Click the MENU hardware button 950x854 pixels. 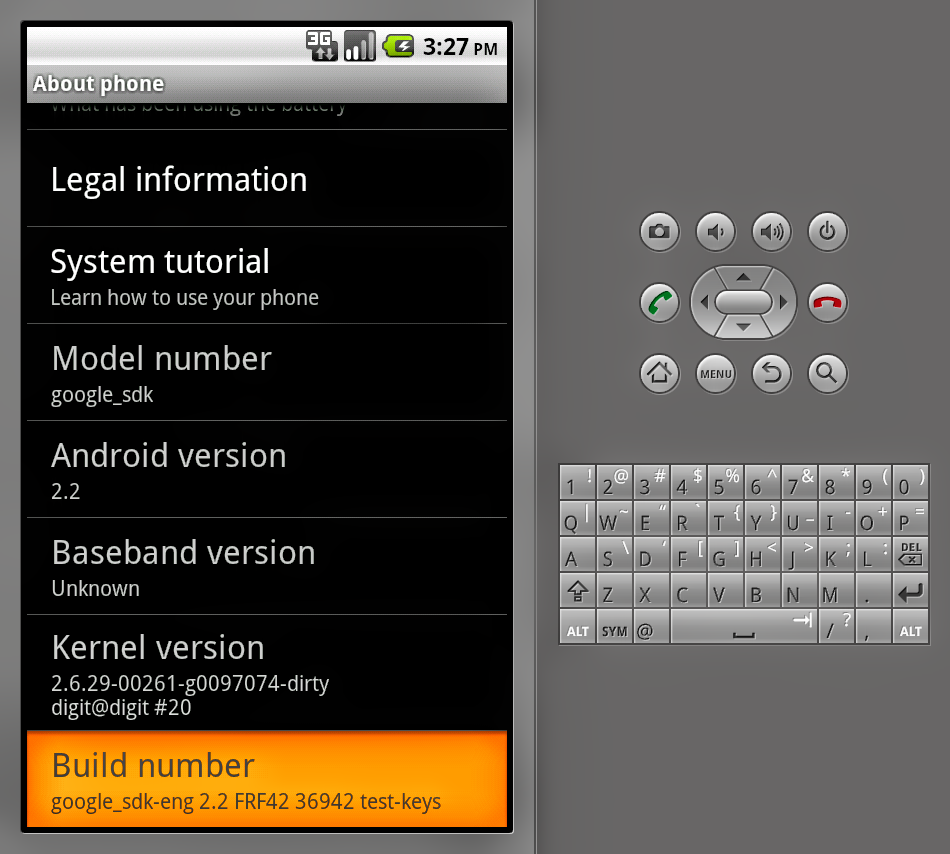pos(716,373)
